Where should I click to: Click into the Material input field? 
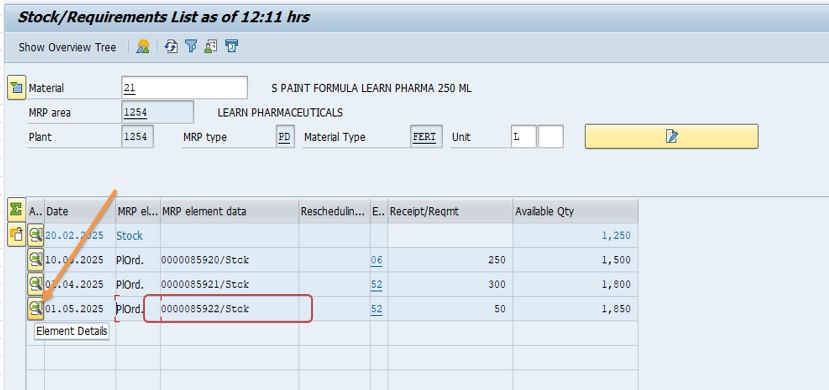pyautogui.click(x=184, y=88)
